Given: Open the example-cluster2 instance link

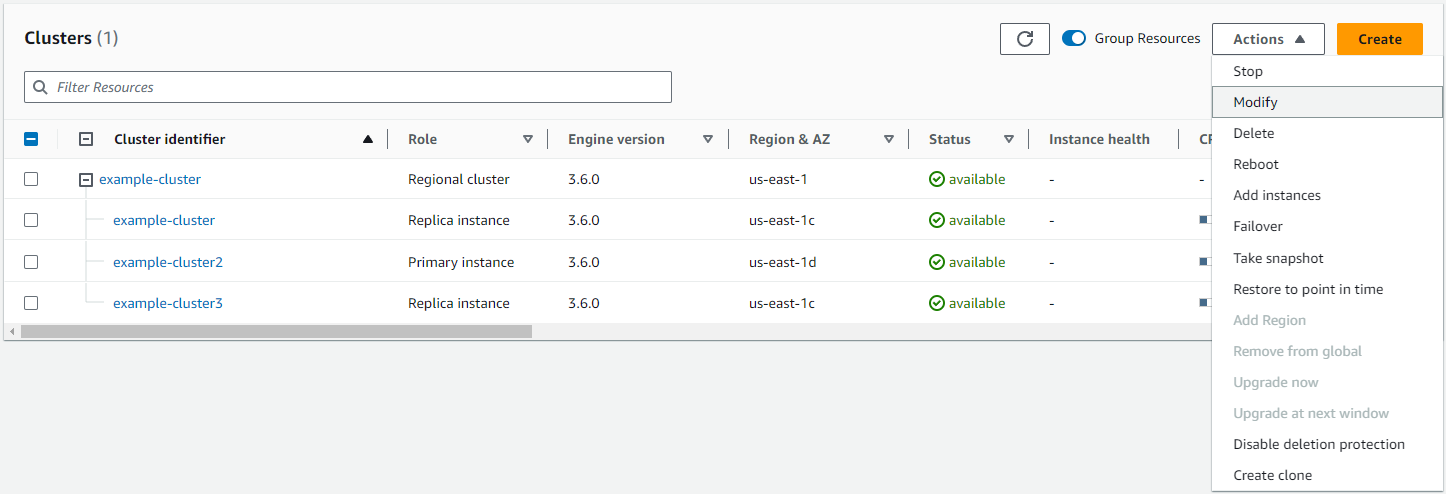Looking at the screenshot, I should click(x=167, y=262).
